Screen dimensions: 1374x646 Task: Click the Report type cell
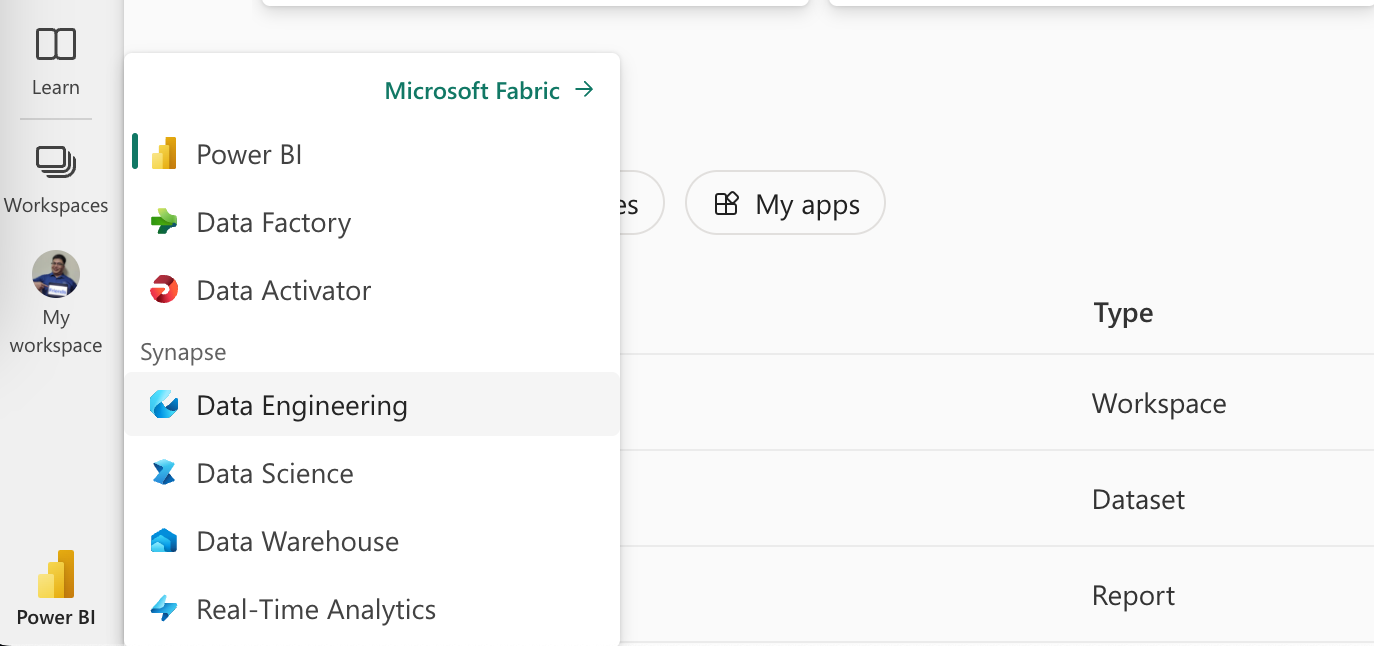click(x=1133, y=596)
